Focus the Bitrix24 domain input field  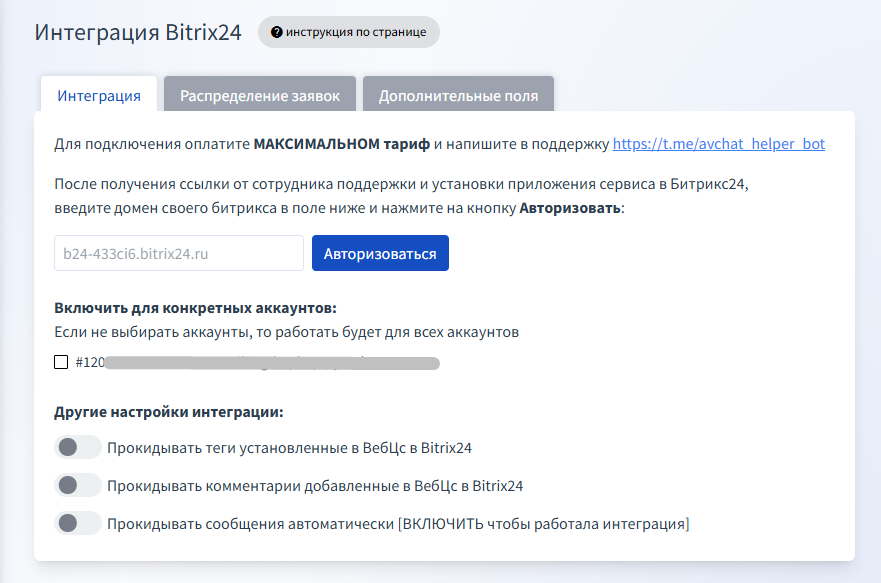(x=179, y=253)
